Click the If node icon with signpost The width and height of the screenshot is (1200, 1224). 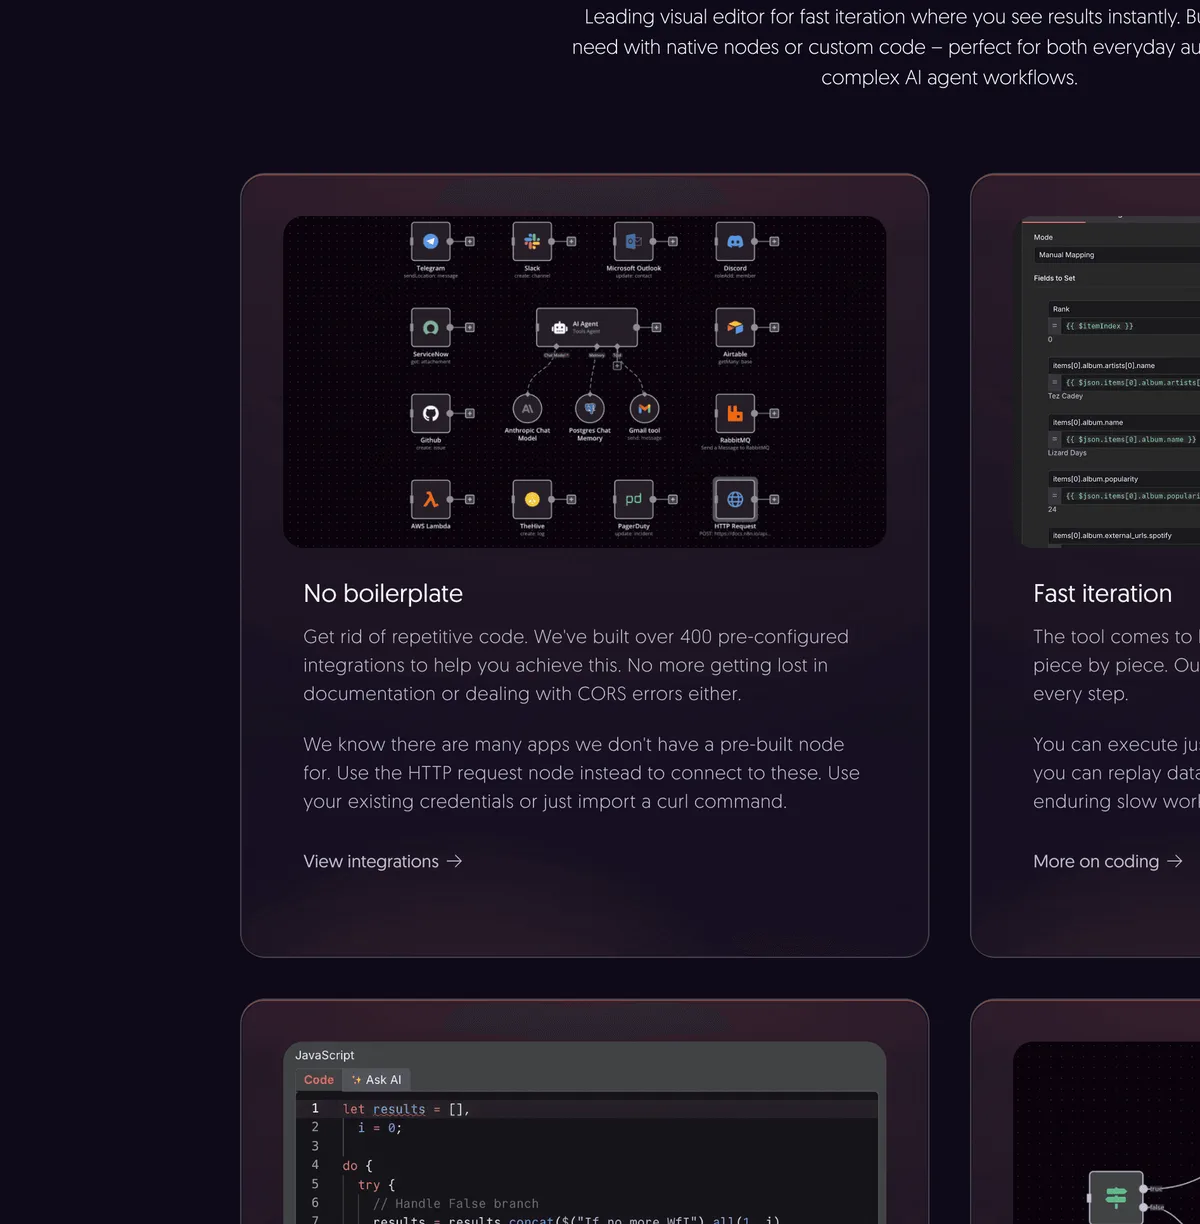point(1116,1196)
